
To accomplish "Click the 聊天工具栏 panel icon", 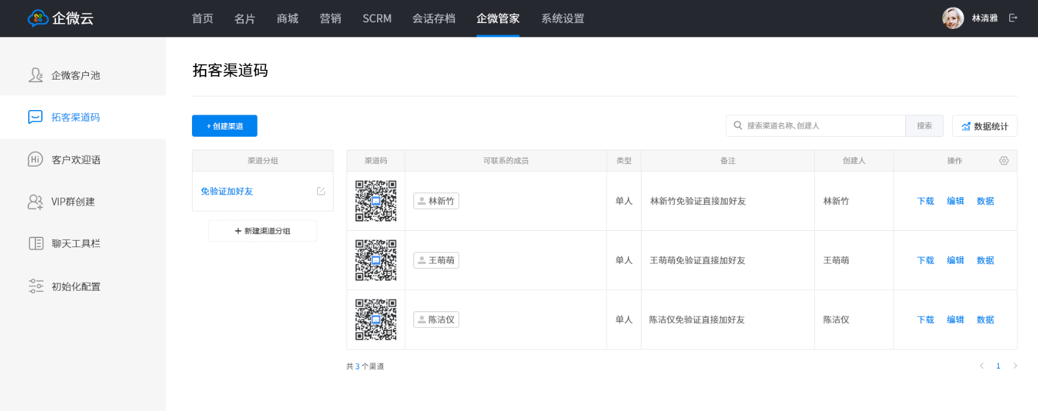I will (36, 244).
